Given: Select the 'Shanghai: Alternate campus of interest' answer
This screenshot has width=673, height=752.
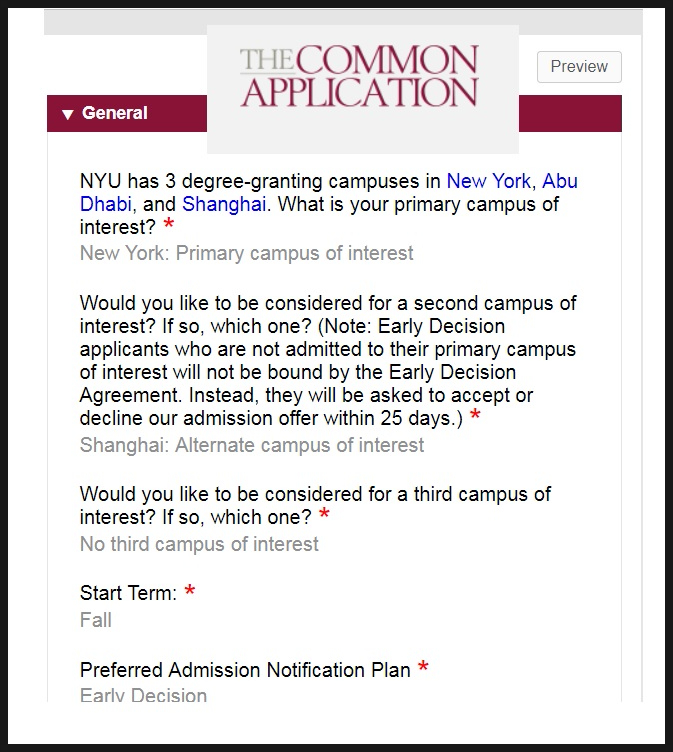Looking at the screenshot, I should pos(252,445).
